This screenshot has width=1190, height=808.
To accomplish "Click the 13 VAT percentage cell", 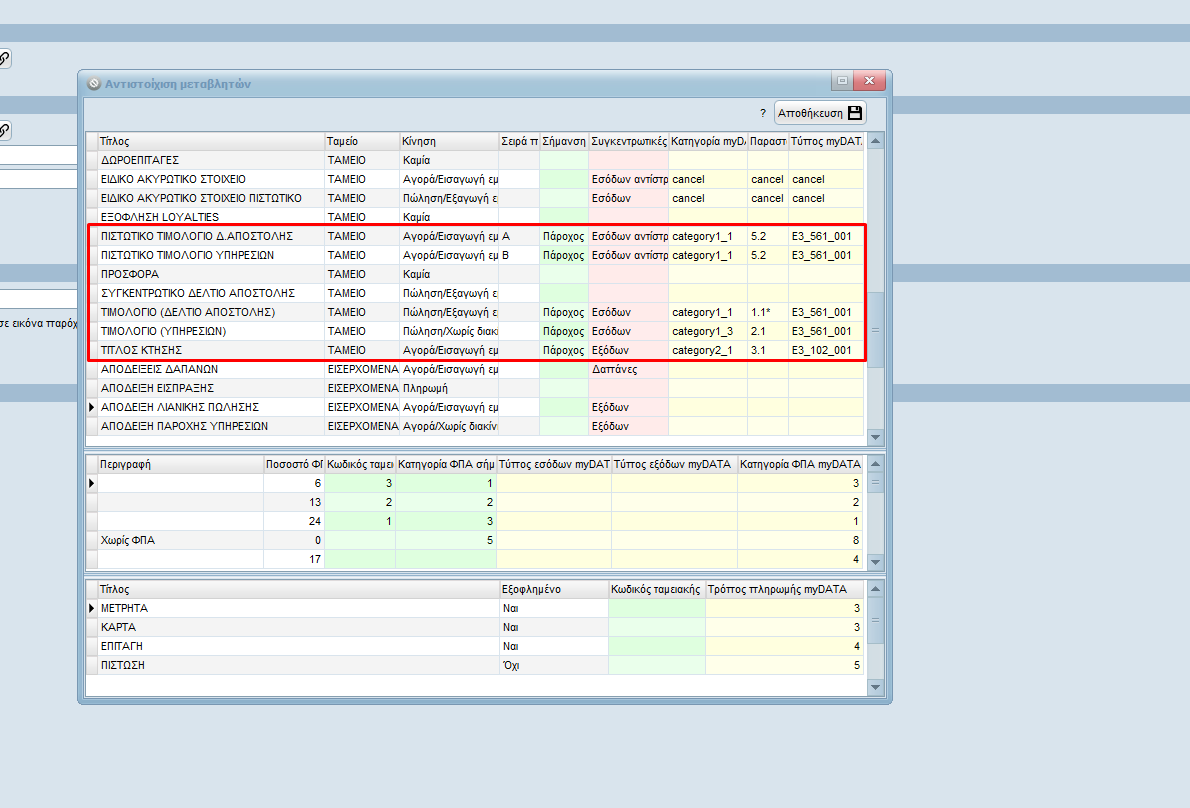I will (294, 502).
